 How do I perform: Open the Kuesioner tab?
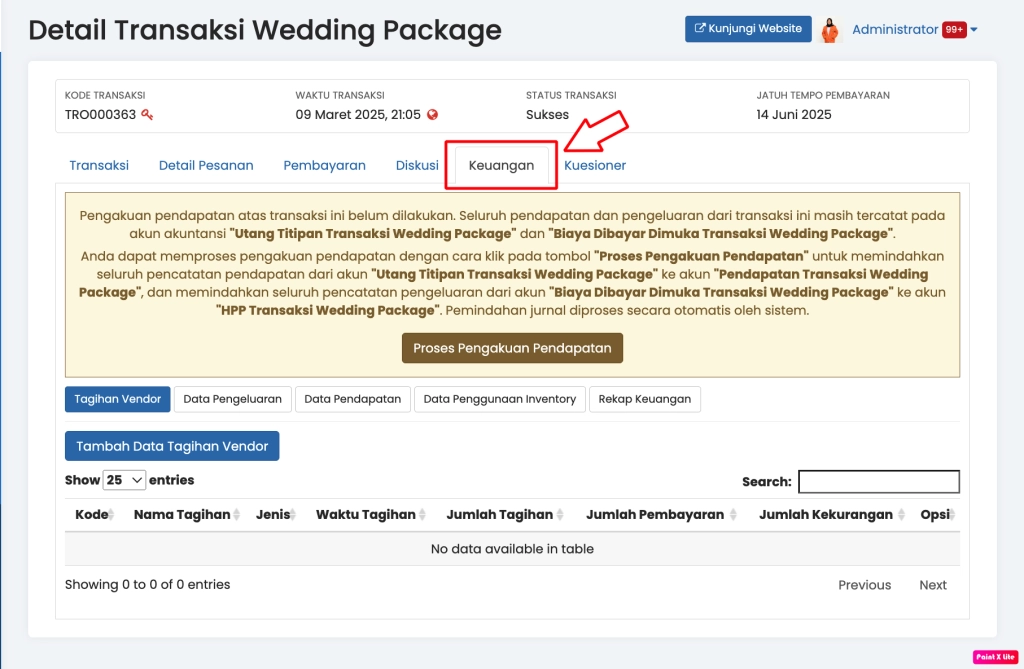595,166
